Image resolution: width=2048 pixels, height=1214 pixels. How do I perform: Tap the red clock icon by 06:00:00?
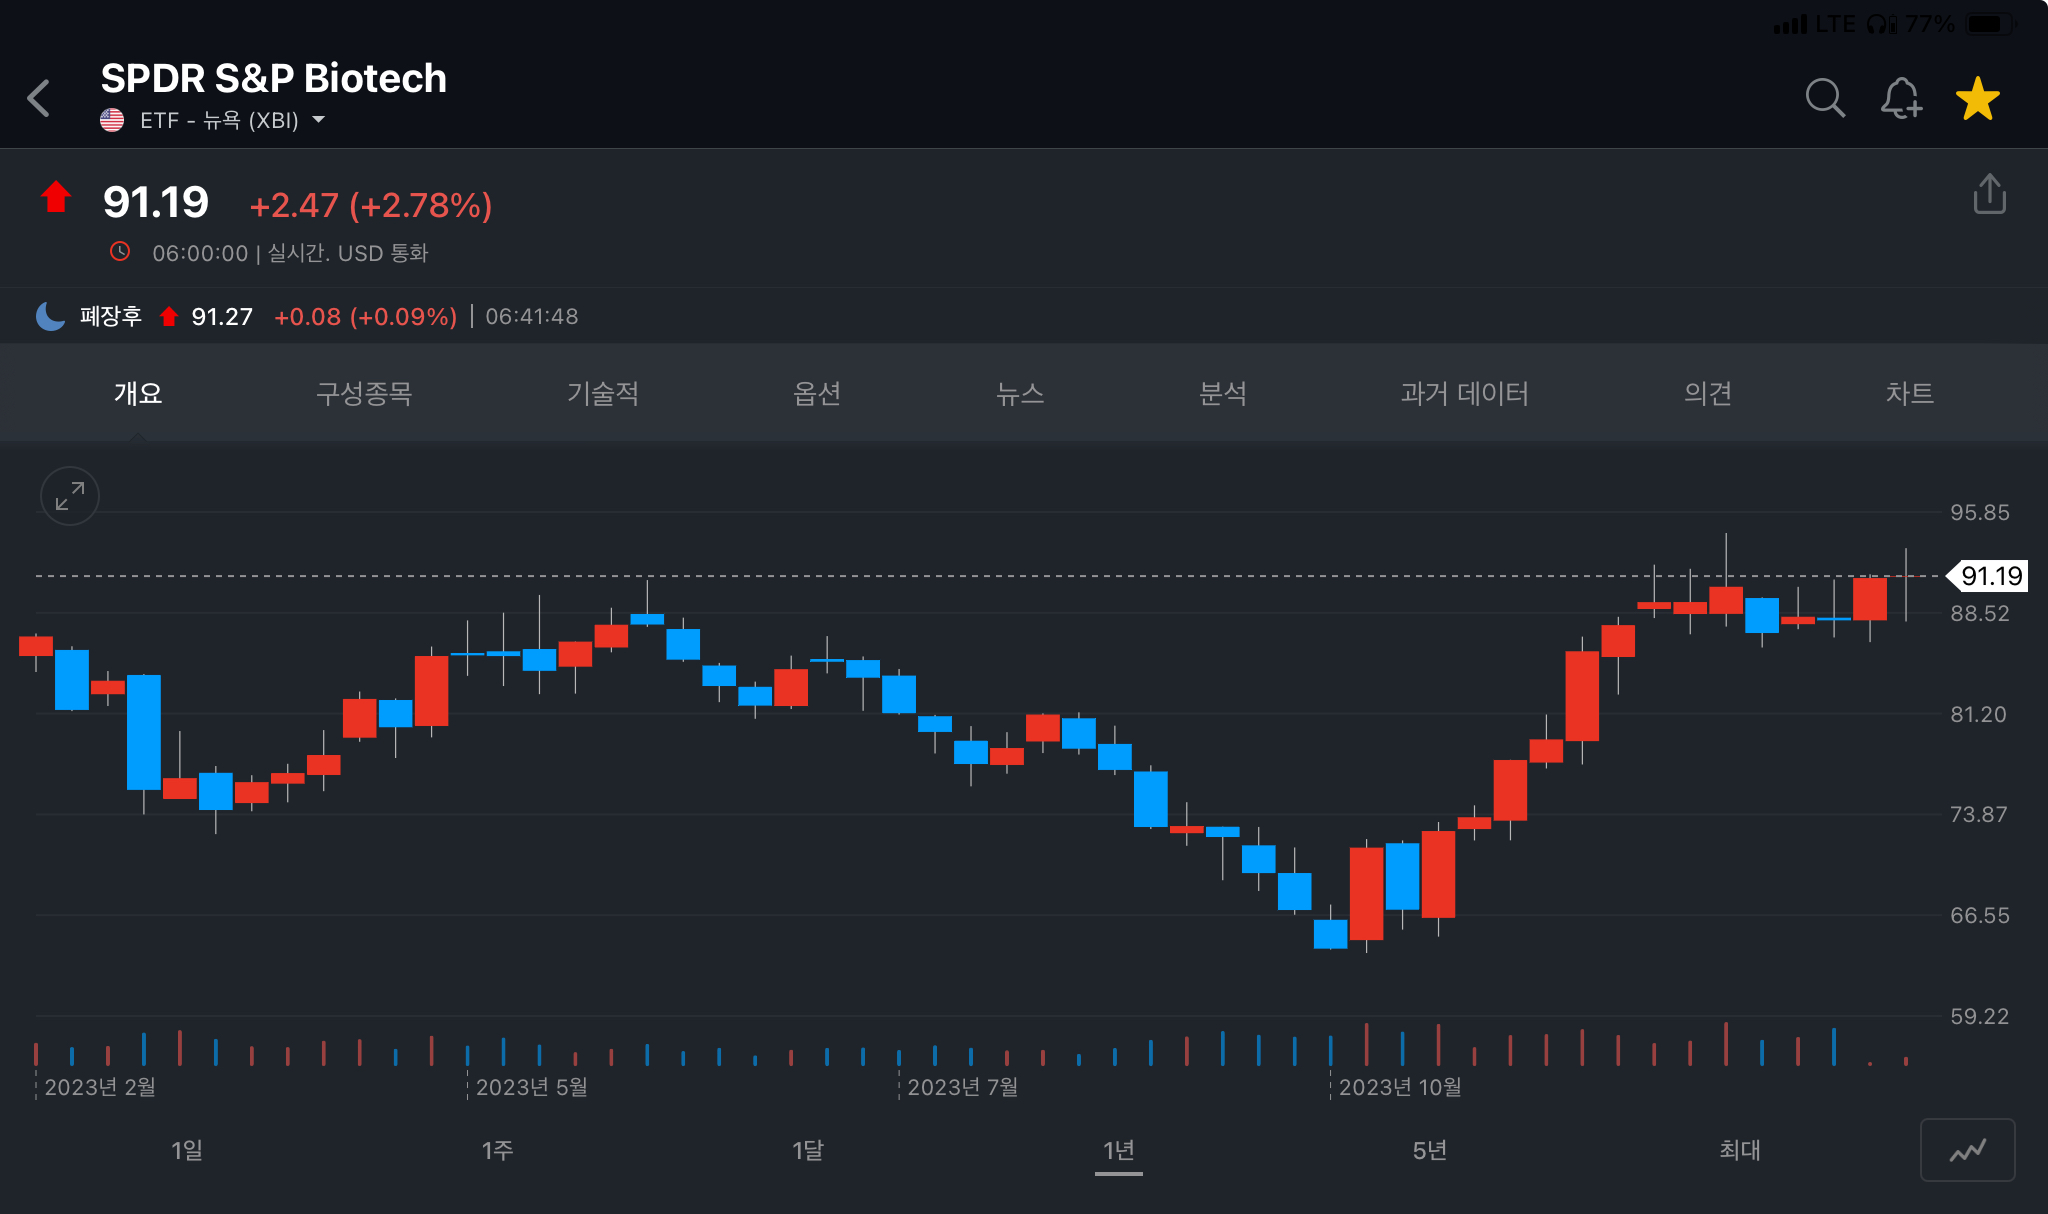(x=120, y=251)
